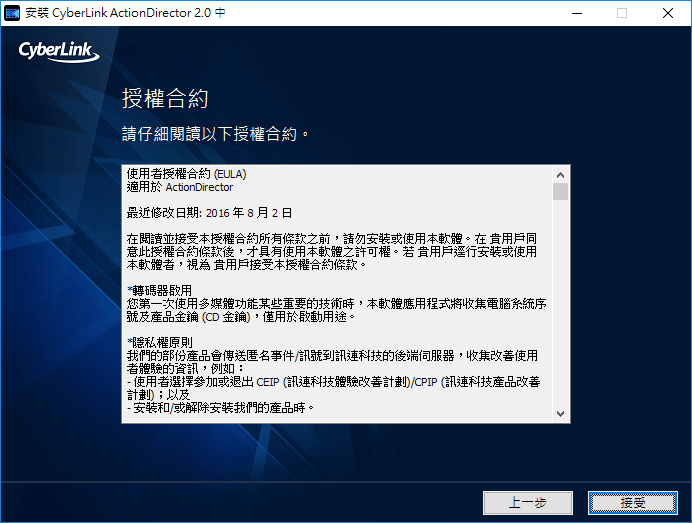The image size is (692, 523).
Task: Click the EULA scrollbar track below the thumb
Action: 560,303
